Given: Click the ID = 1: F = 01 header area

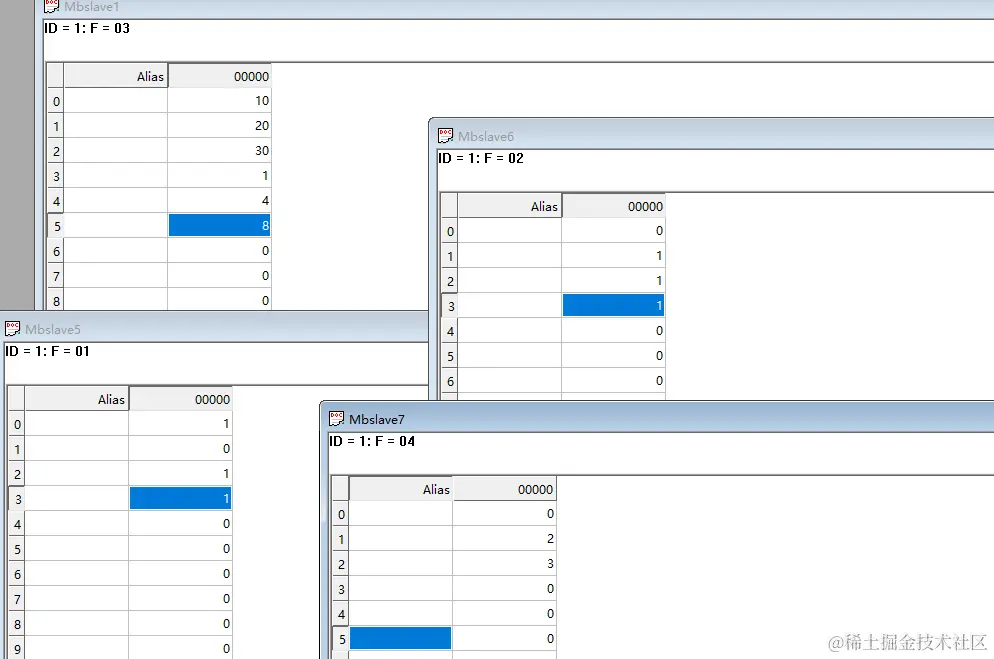Looking at the screenshot, I should click(44, 351).
